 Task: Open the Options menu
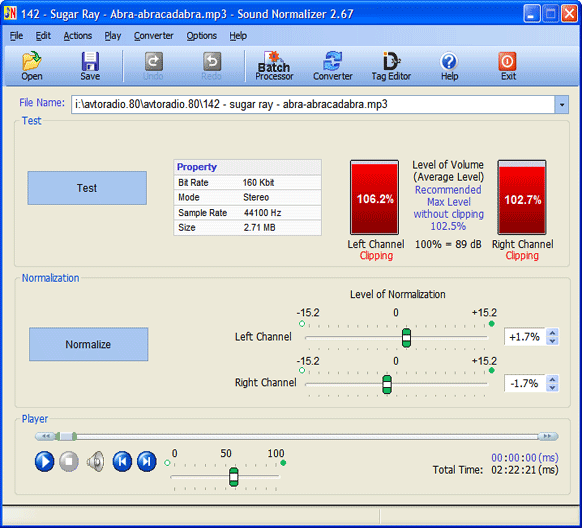pos(202,36)
